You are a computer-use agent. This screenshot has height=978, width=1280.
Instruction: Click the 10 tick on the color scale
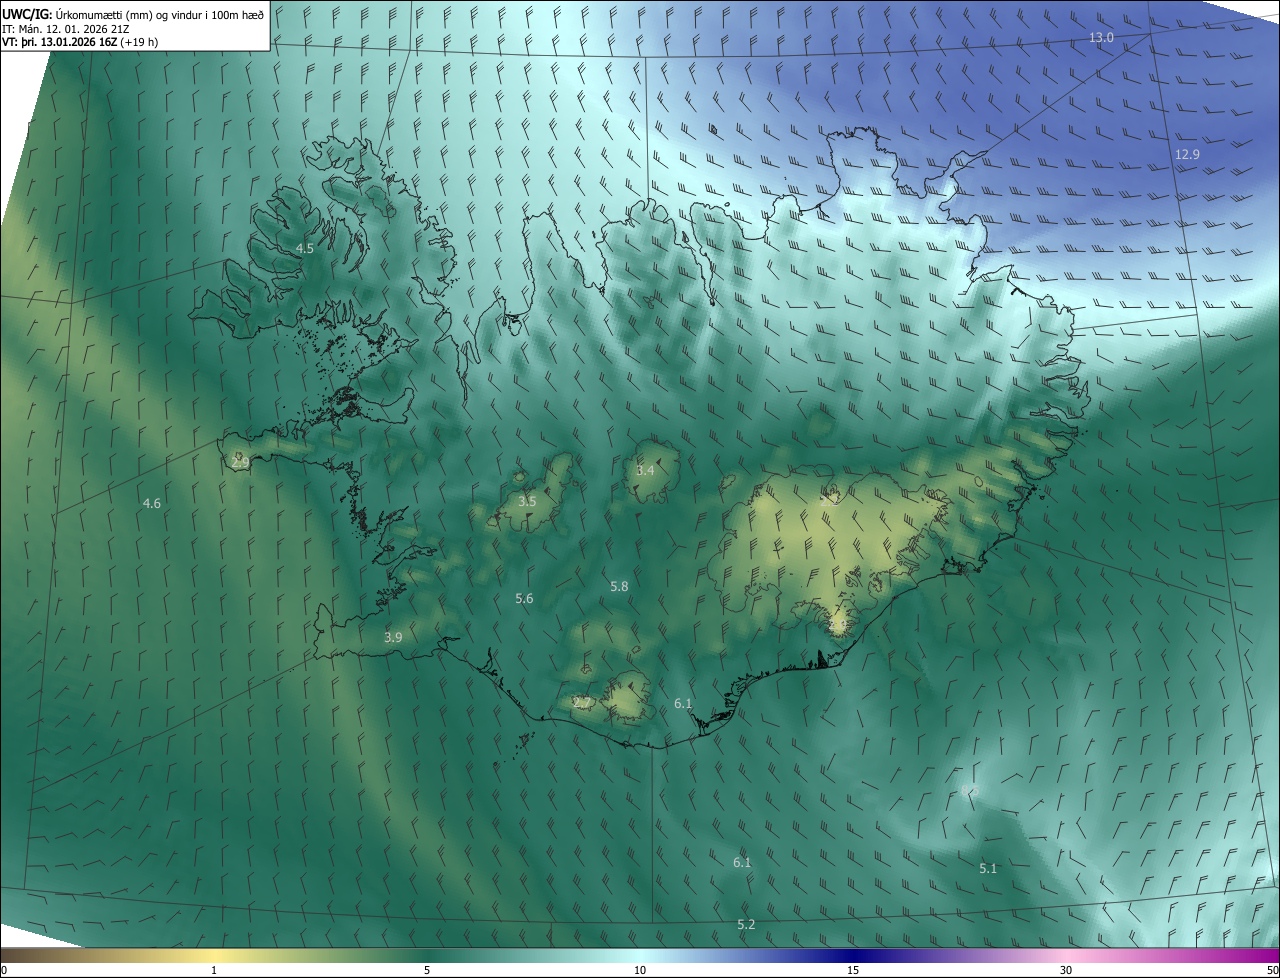pyautogui.click(x=640, y=970)
